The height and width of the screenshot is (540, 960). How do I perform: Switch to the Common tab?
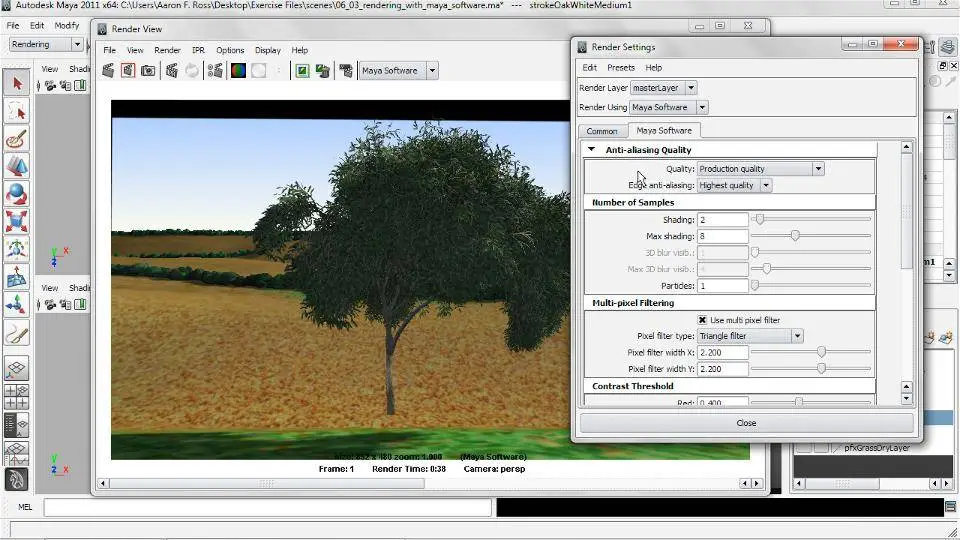pyautogui.click(x=602, y=131)
